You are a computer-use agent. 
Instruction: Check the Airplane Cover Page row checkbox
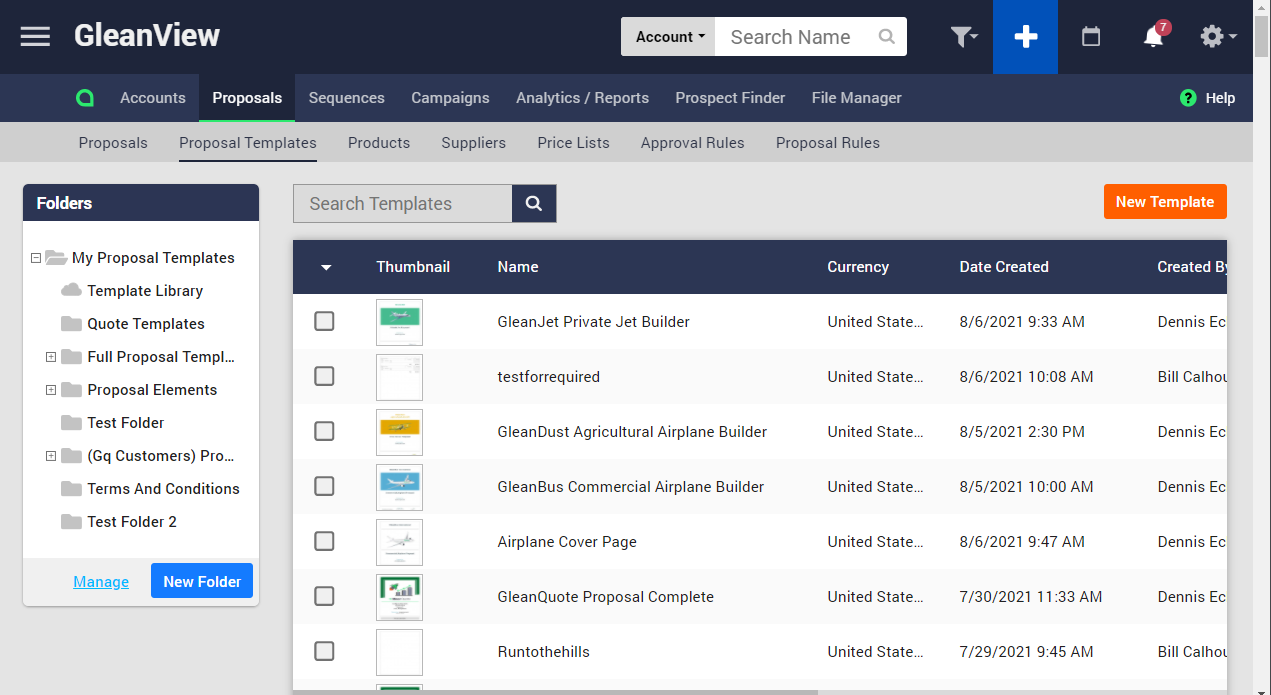pos(324,541)
